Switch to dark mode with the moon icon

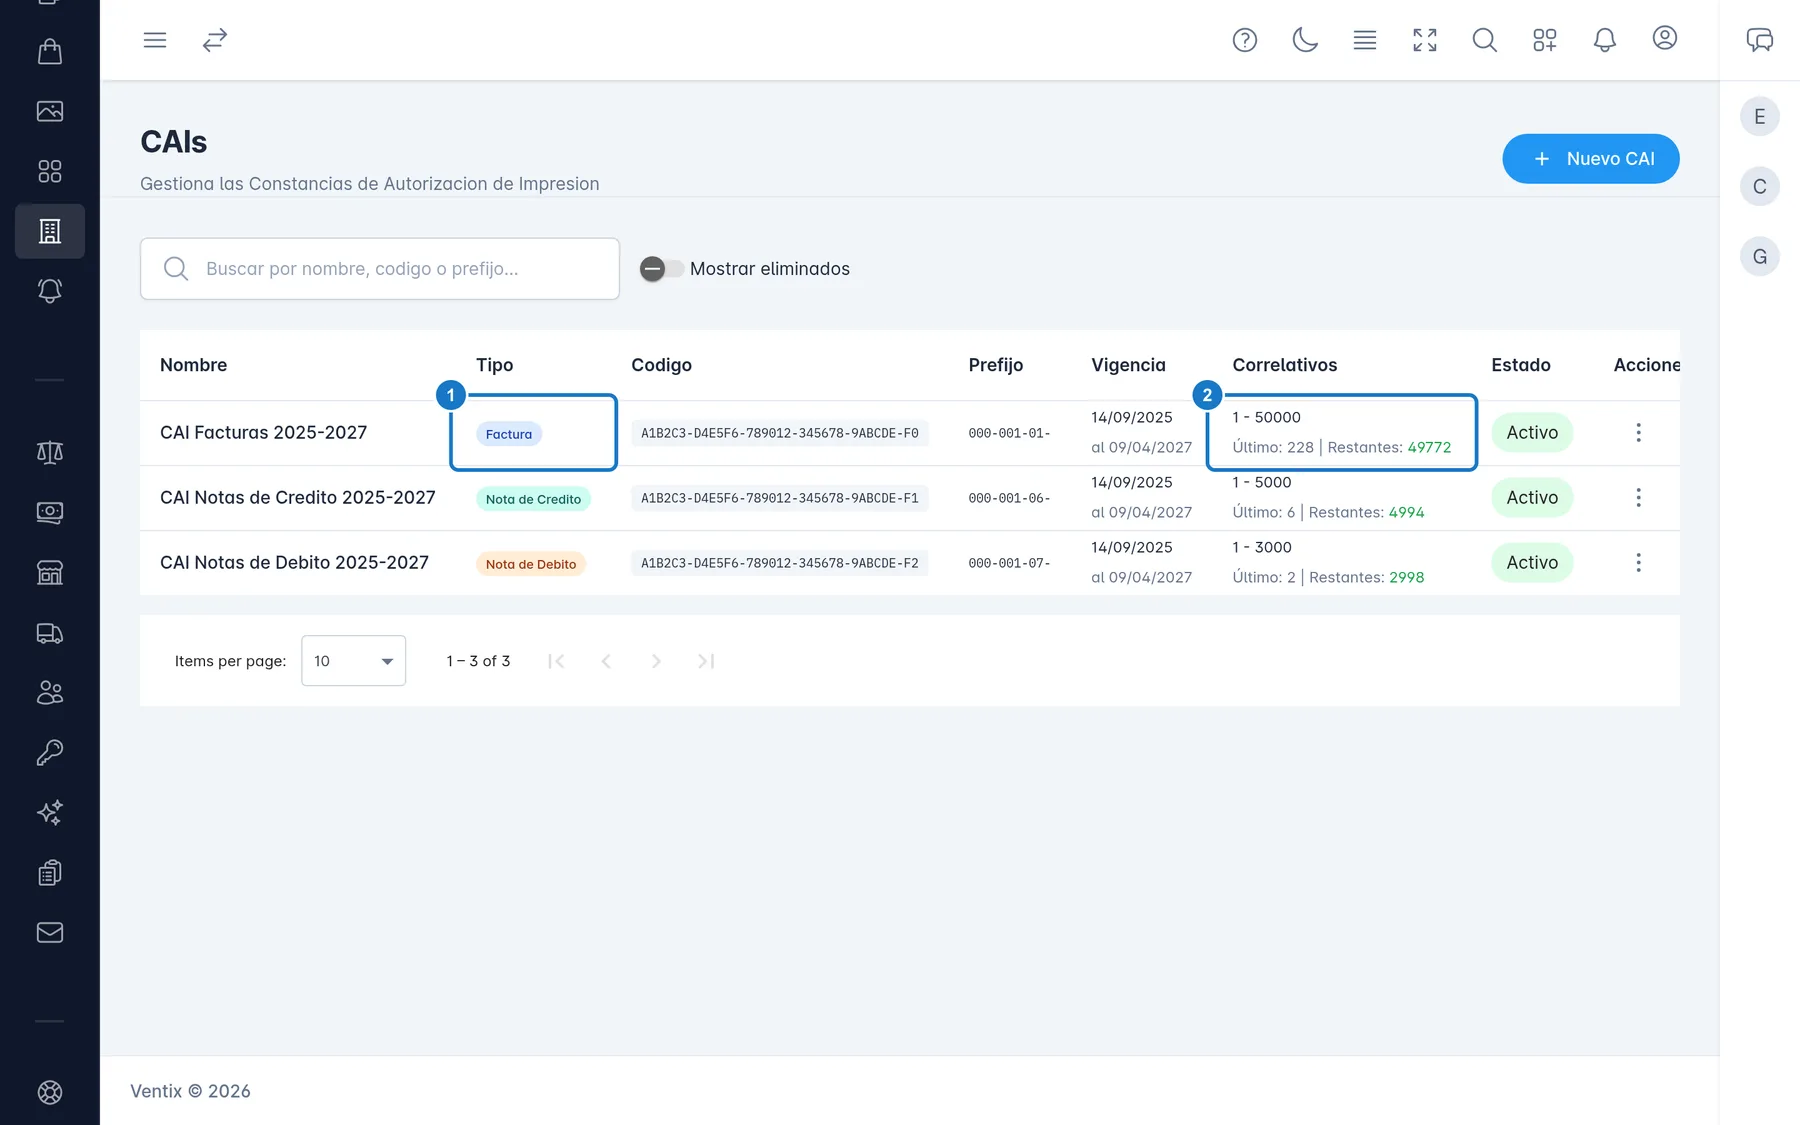tap(1305, 40)
